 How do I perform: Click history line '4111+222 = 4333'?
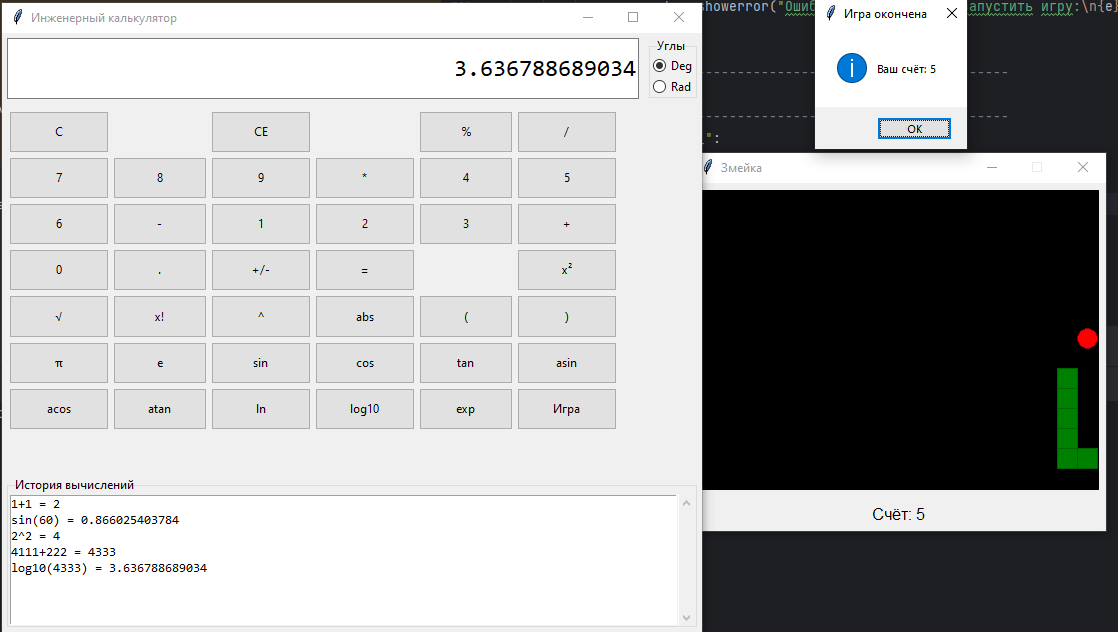[x=63, y=552]
